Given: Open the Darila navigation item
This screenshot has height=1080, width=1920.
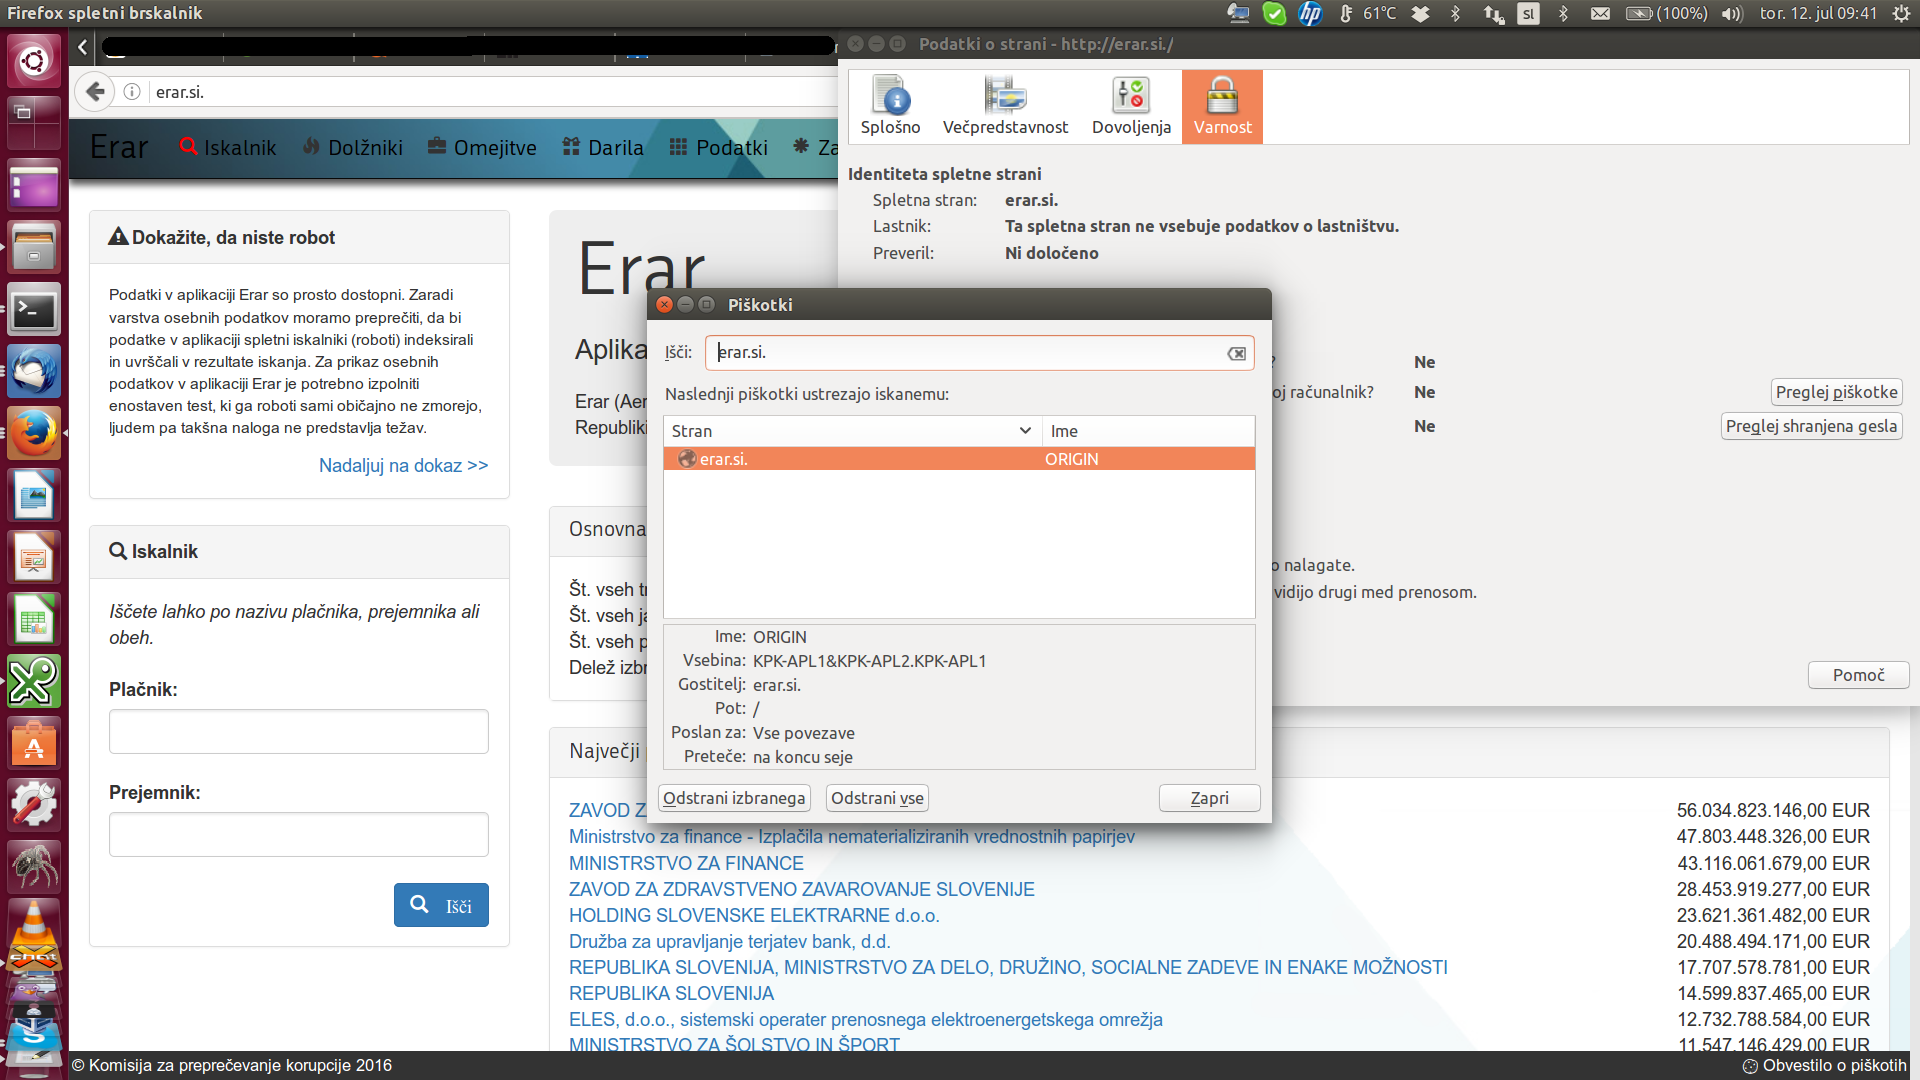Looking at the screenshot, I should (603, 148).
